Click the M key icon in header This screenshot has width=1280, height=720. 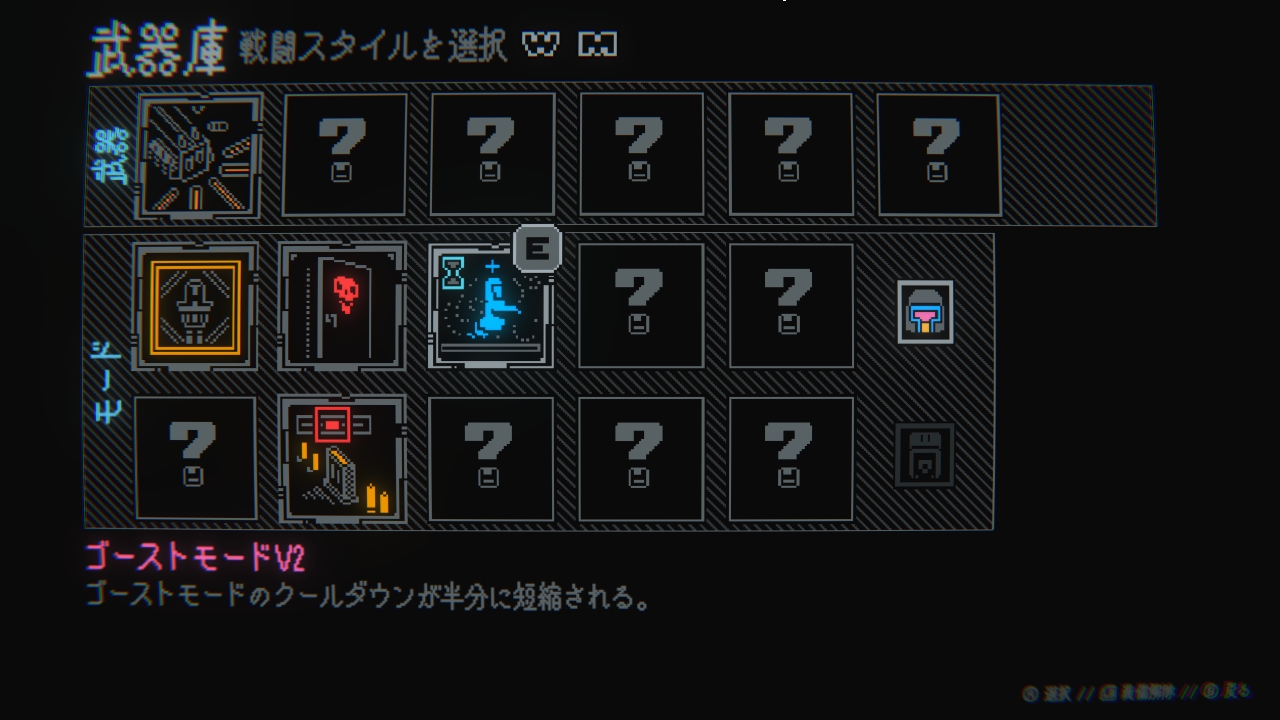click(599, 45)
